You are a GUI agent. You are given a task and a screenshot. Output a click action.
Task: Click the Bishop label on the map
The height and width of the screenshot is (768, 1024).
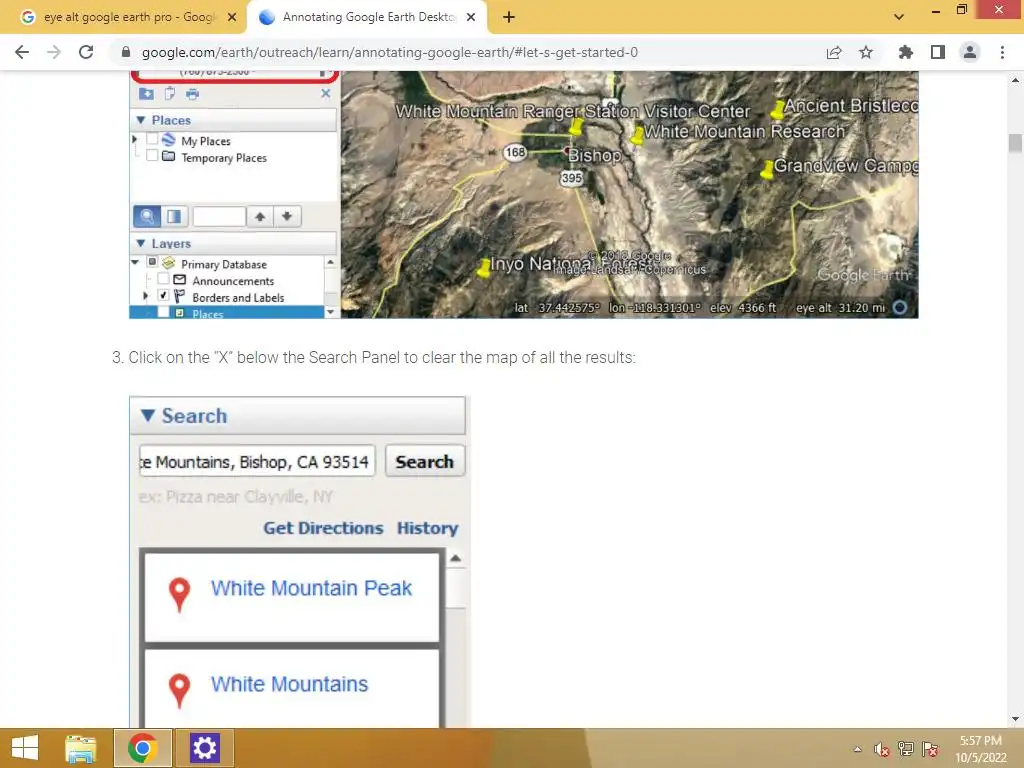tap(594, 155)
